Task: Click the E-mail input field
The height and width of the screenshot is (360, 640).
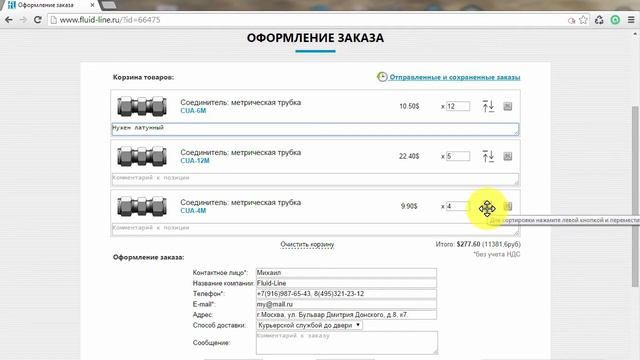Action: pyautogui.click(x=346, y=304)
